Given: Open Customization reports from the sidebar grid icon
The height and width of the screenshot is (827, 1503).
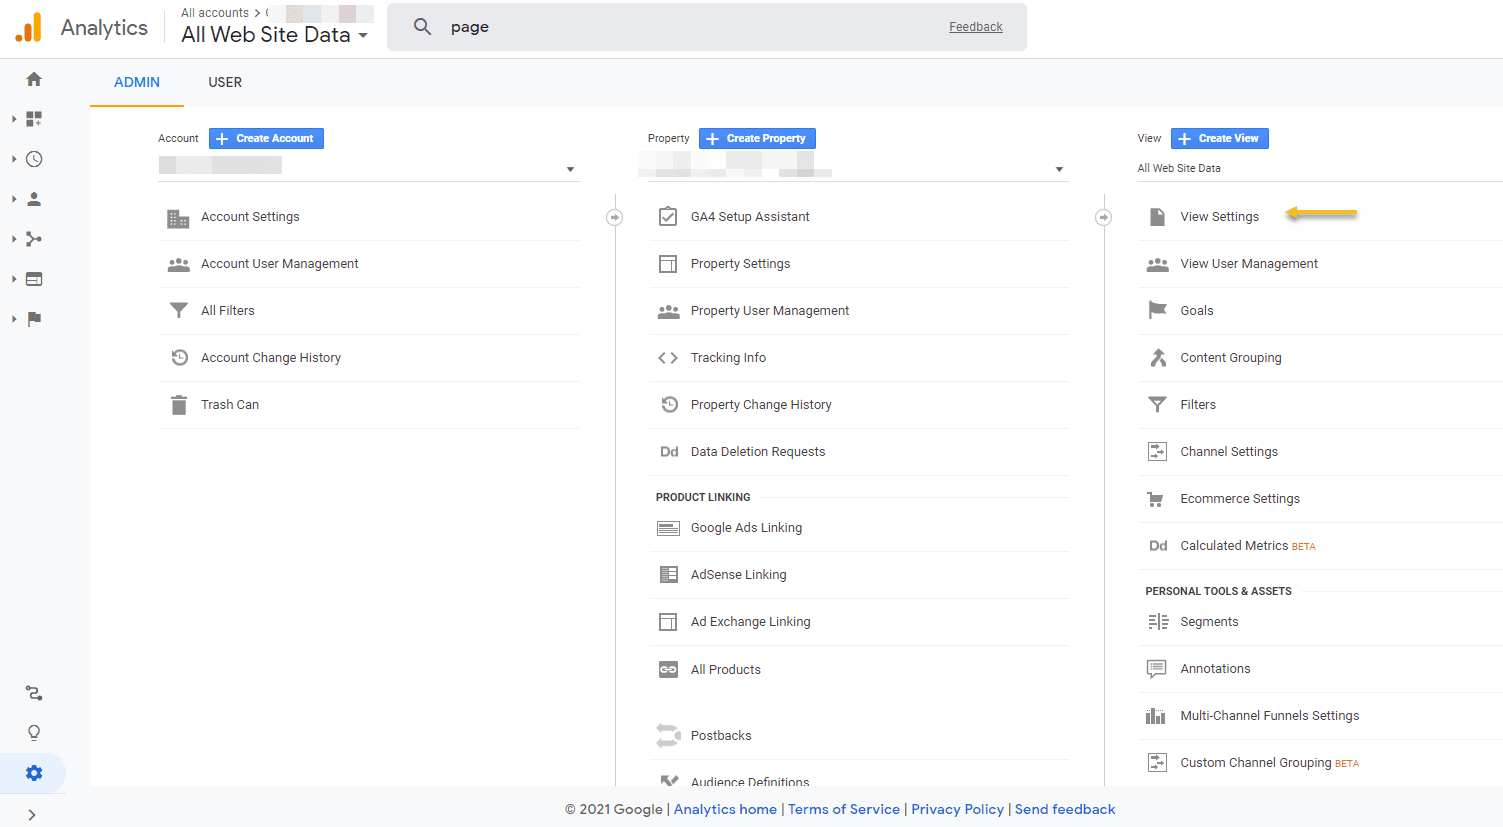Looking at the screenshot, I should [33, 118].
